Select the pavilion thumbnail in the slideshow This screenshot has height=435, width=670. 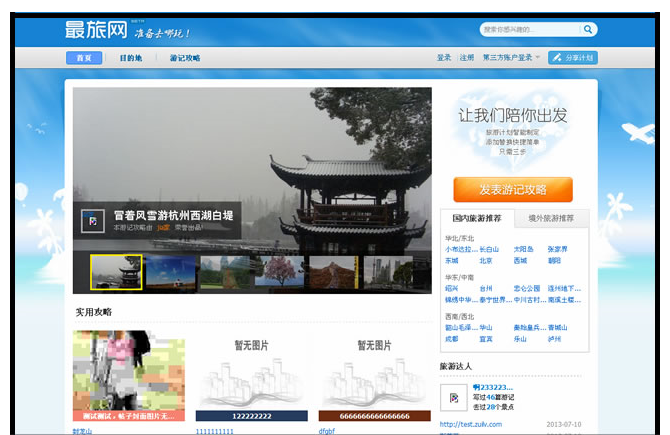[x=116, y=272]
